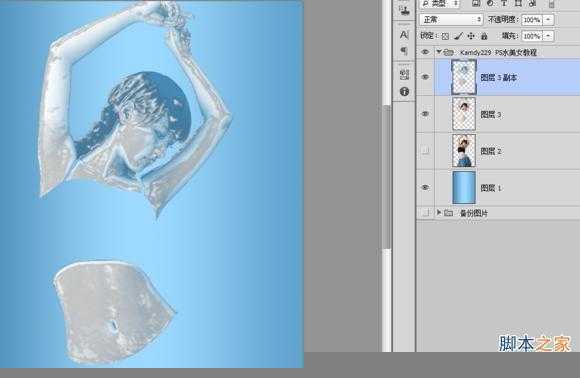Click the lock all padlock icon
580x378 pixels.
point(484,36)
